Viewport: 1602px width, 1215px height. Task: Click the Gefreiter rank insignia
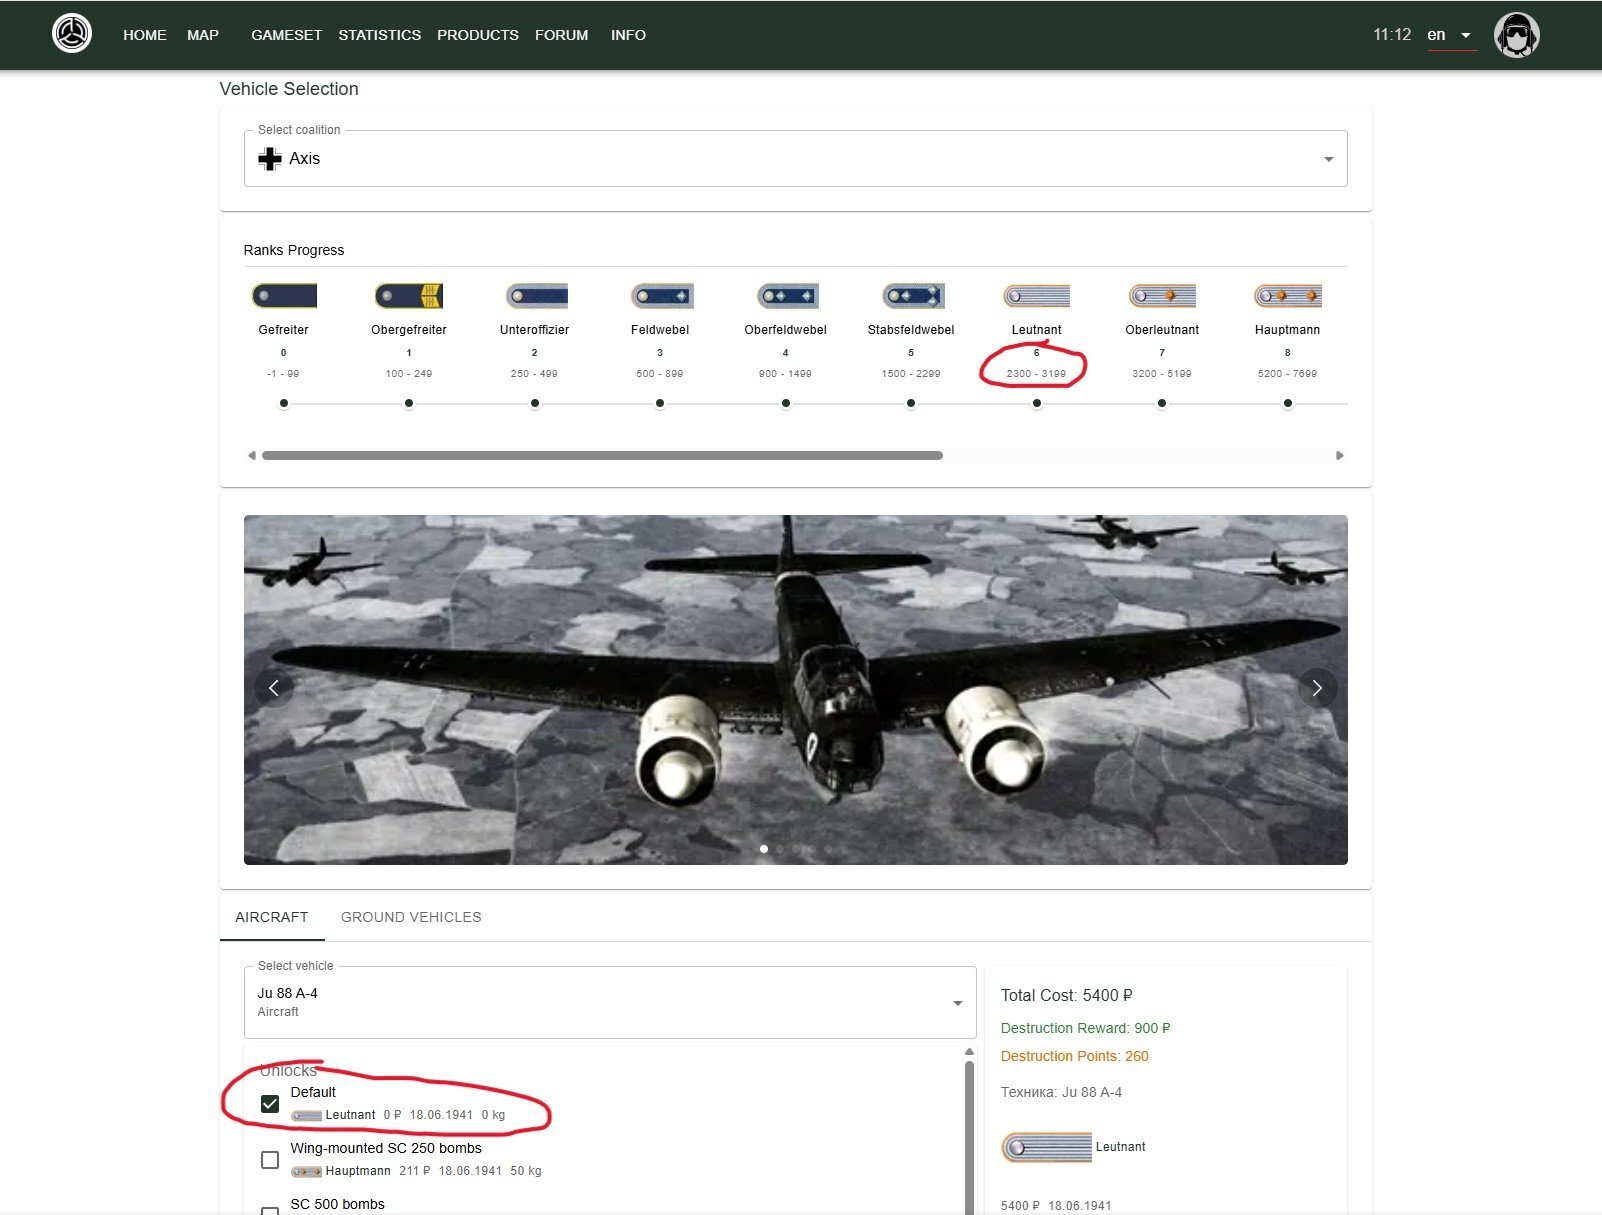(x=284, y=296)
